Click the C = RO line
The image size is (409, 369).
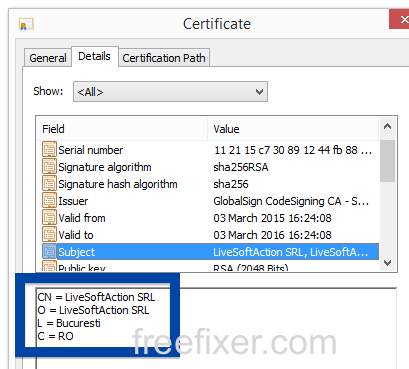55,336
